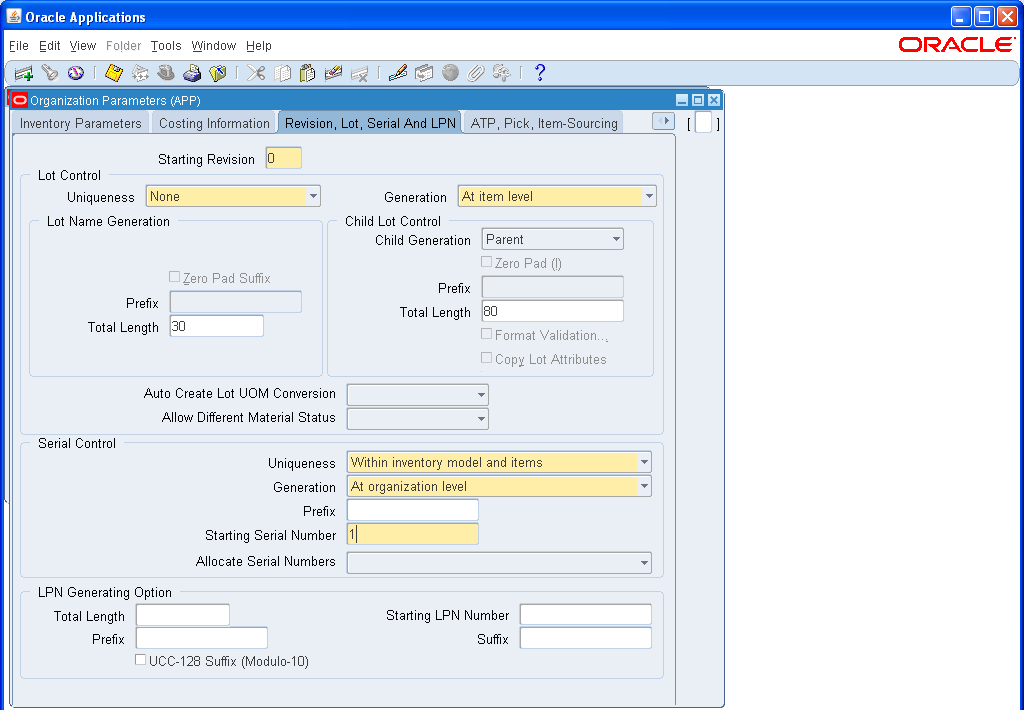Open Allocate Serial Numbers dropdown
This screenshot has width=1024, height=710.
click(645, 562)
